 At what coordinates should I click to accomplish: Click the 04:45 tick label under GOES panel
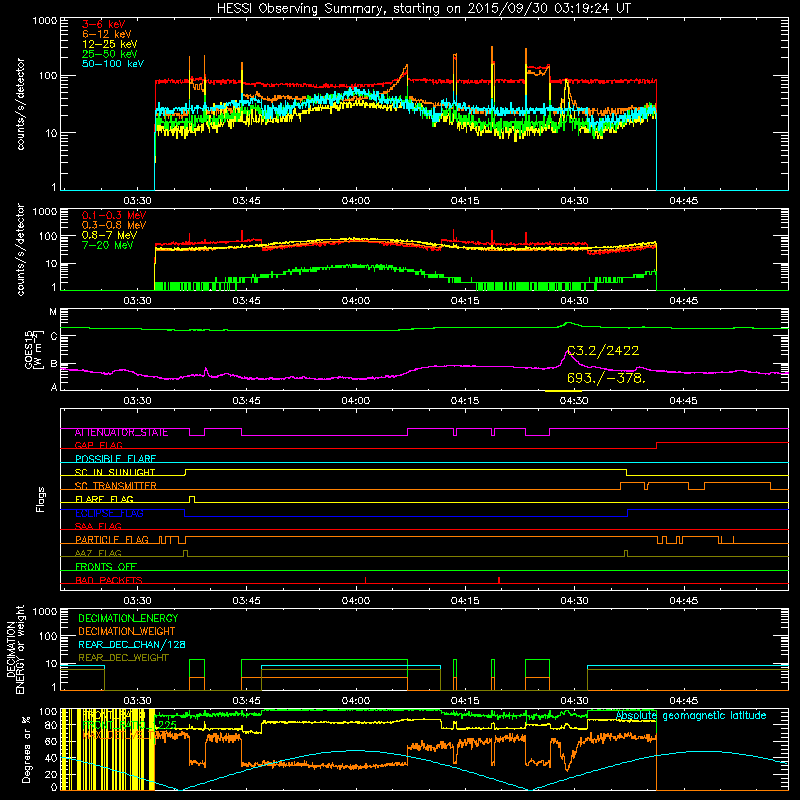pyautogui.click(x=683, y=401)
